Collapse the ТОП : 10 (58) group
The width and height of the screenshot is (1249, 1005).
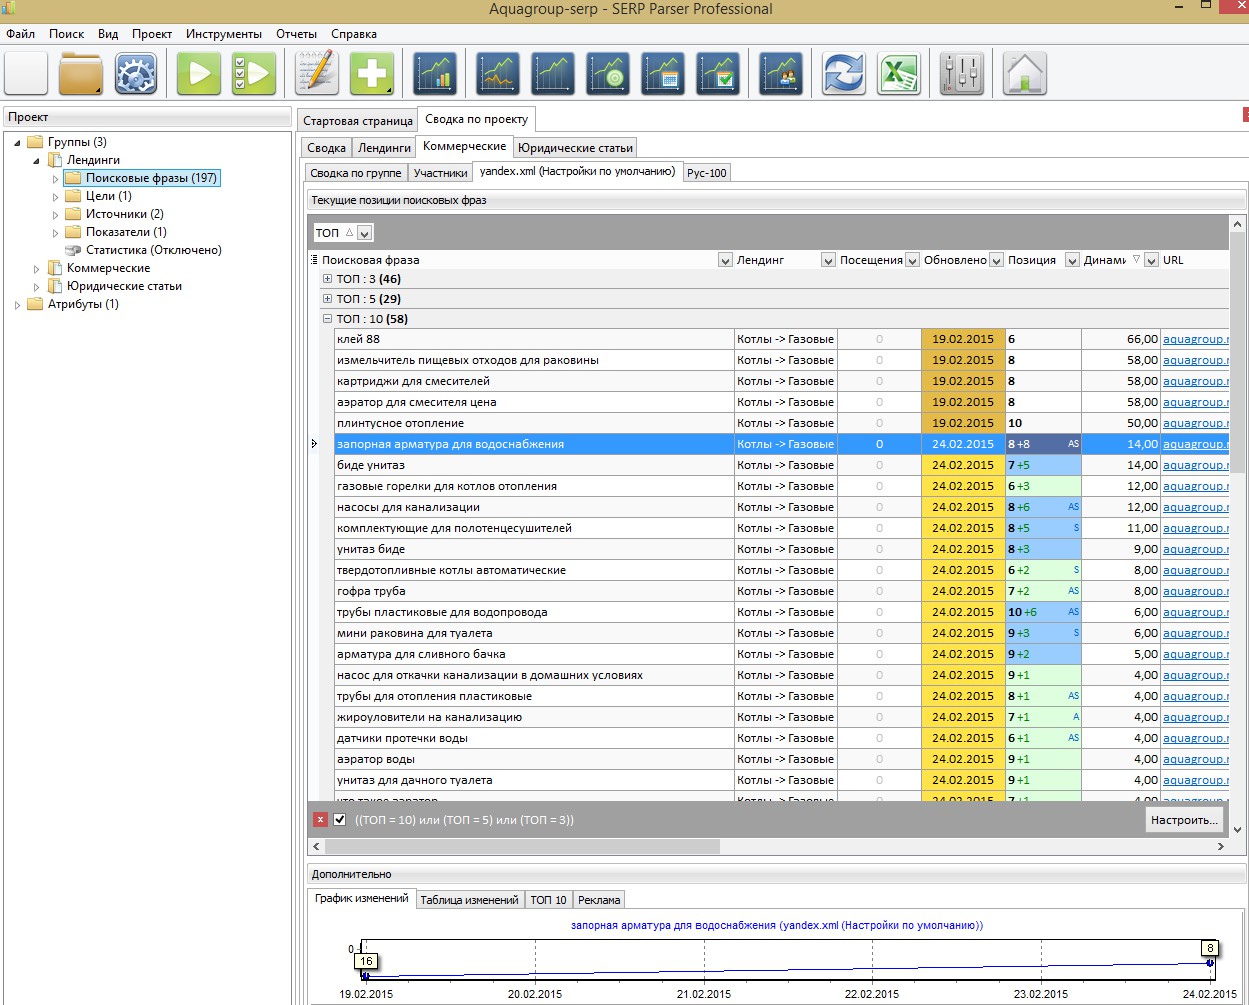tap(327, 319)
